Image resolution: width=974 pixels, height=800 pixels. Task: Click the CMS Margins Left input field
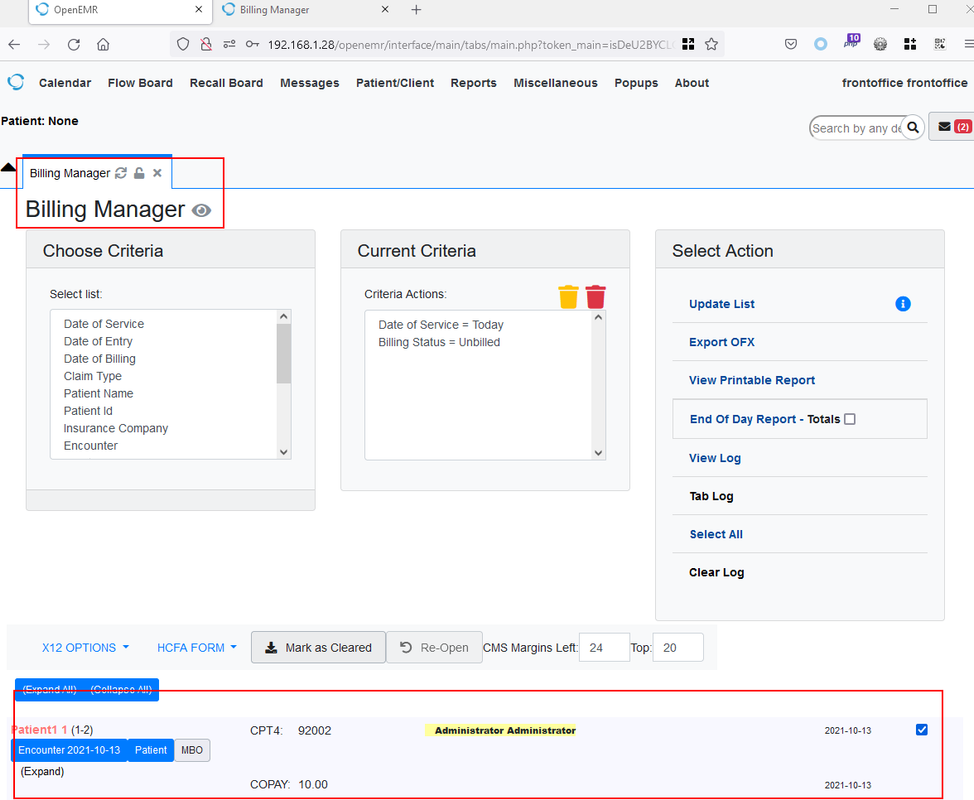pos(604,647)
